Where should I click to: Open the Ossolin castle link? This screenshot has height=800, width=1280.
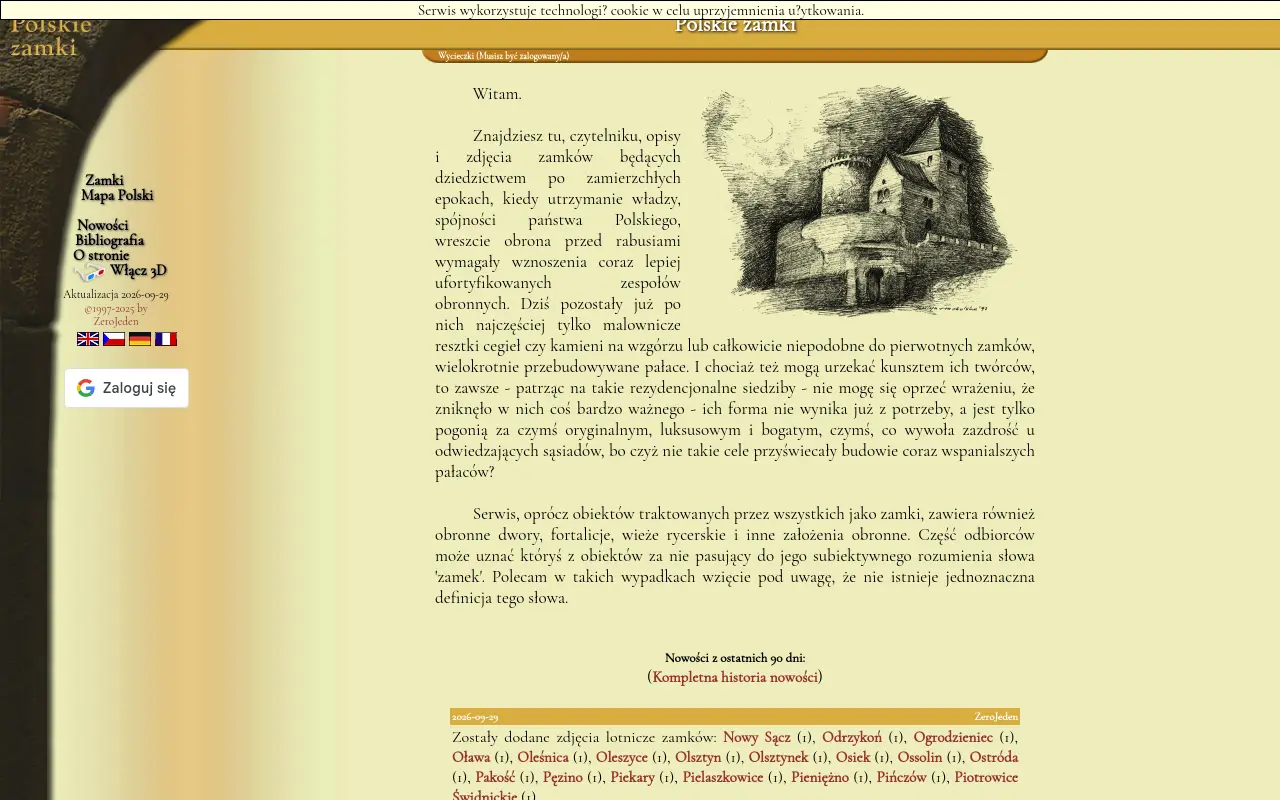(x=920, y=757)
